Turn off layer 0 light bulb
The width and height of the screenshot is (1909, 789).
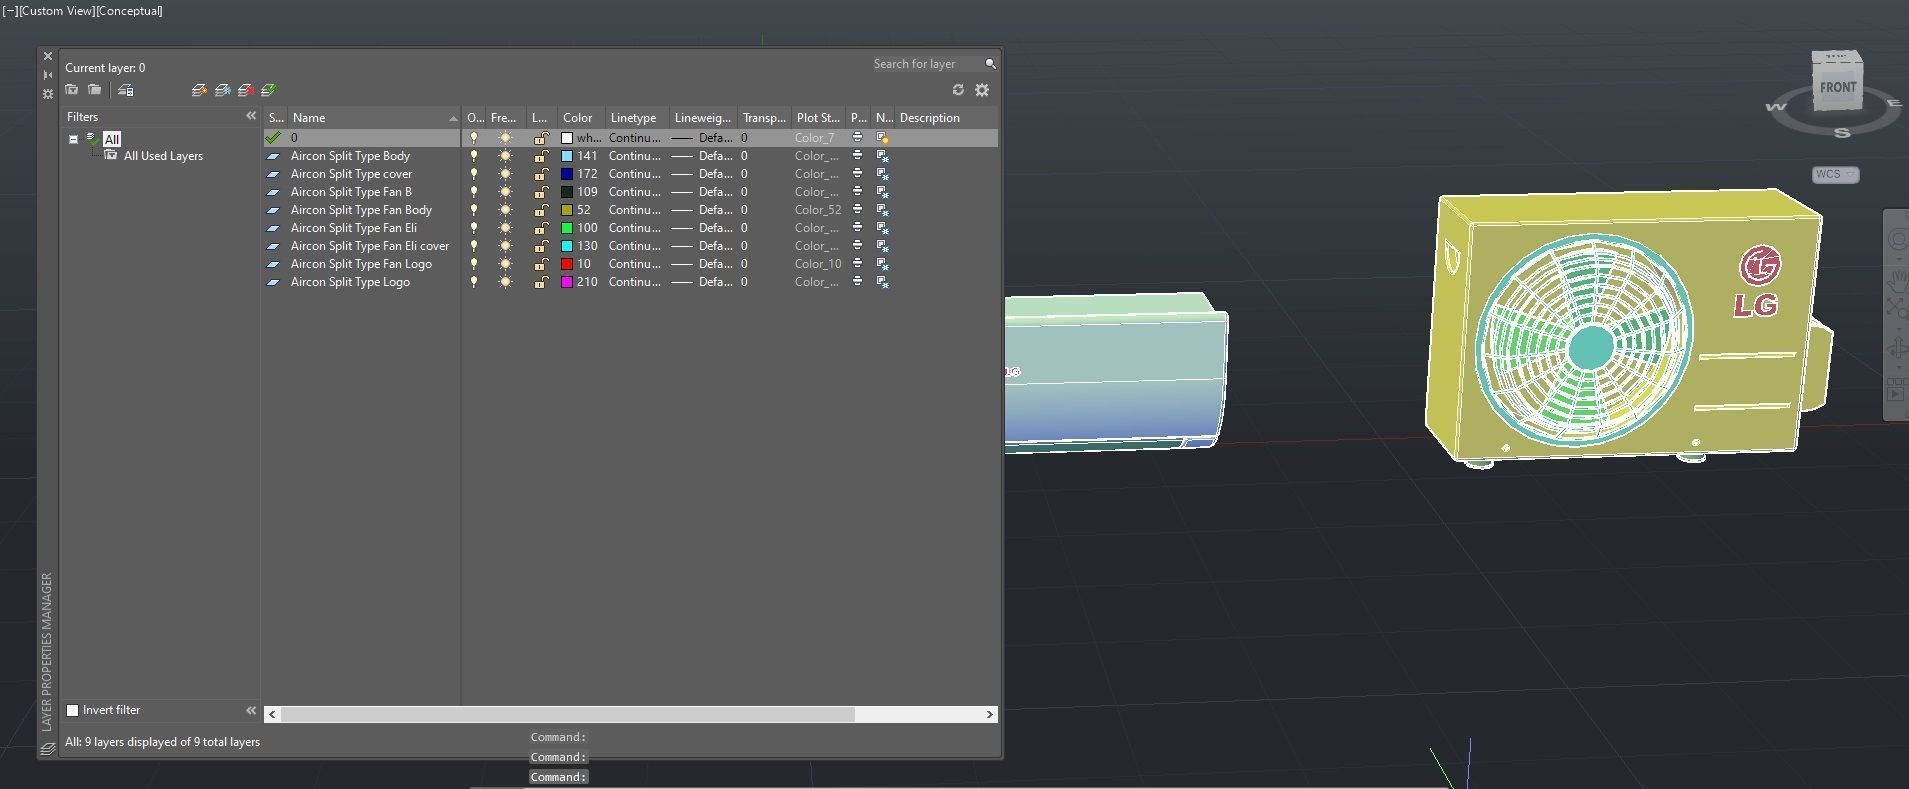click(474, 138)
